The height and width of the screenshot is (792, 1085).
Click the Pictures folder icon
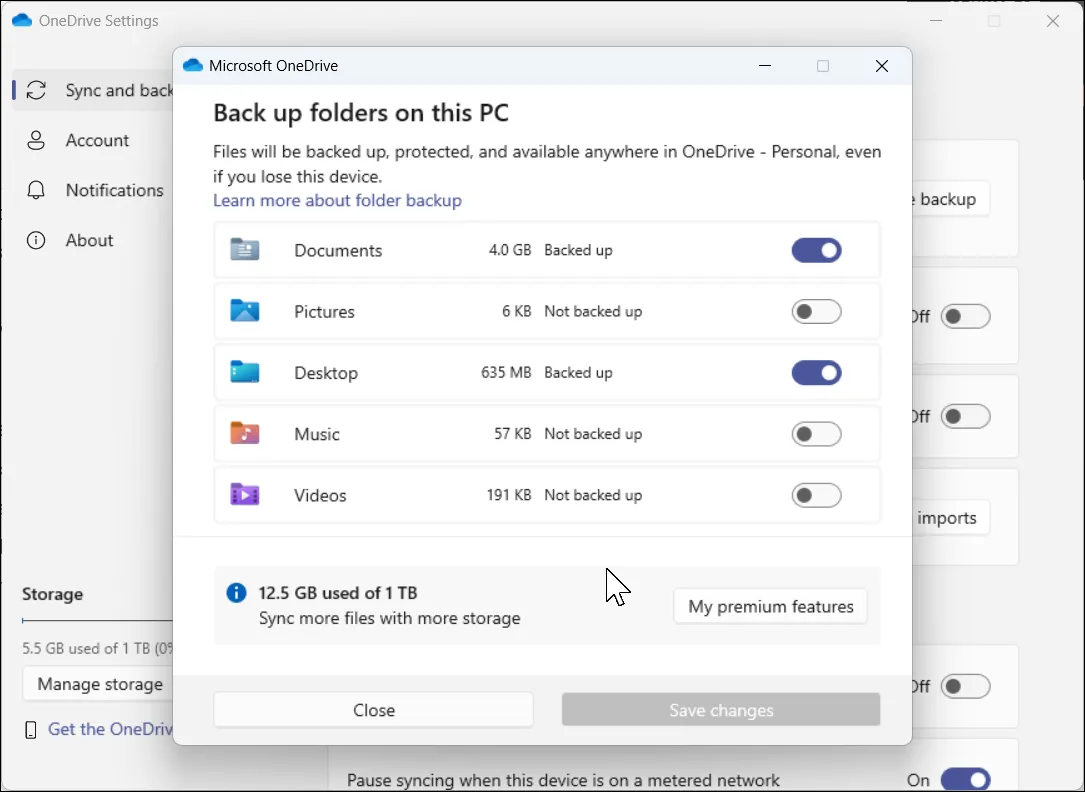click(x=244, y=311)
